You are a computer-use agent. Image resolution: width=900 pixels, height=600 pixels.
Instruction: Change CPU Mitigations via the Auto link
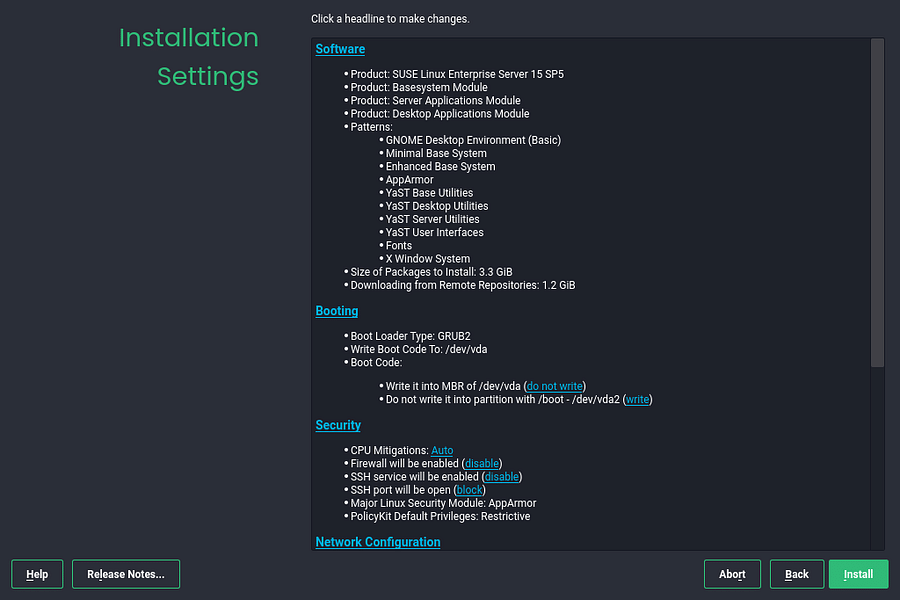coord(442,450)
